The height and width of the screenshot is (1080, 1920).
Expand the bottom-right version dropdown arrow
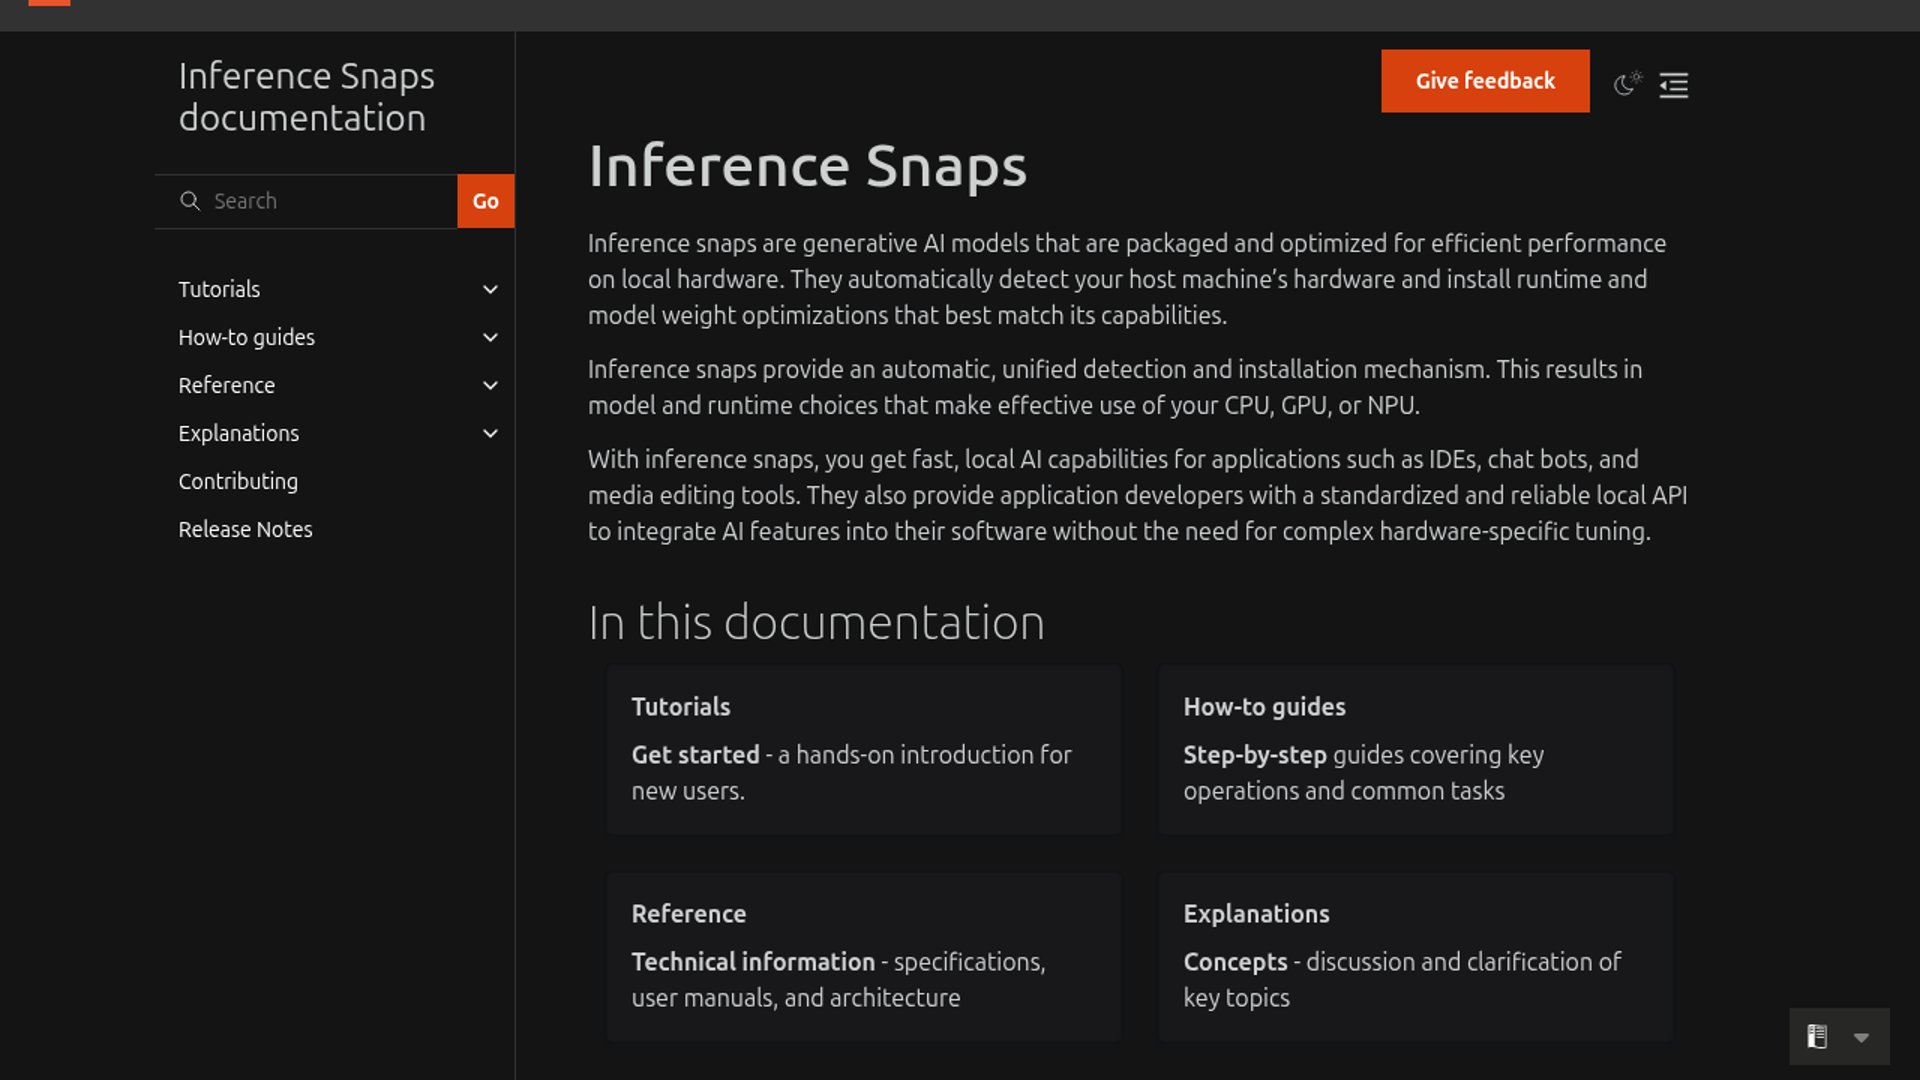point(1861,1038)
